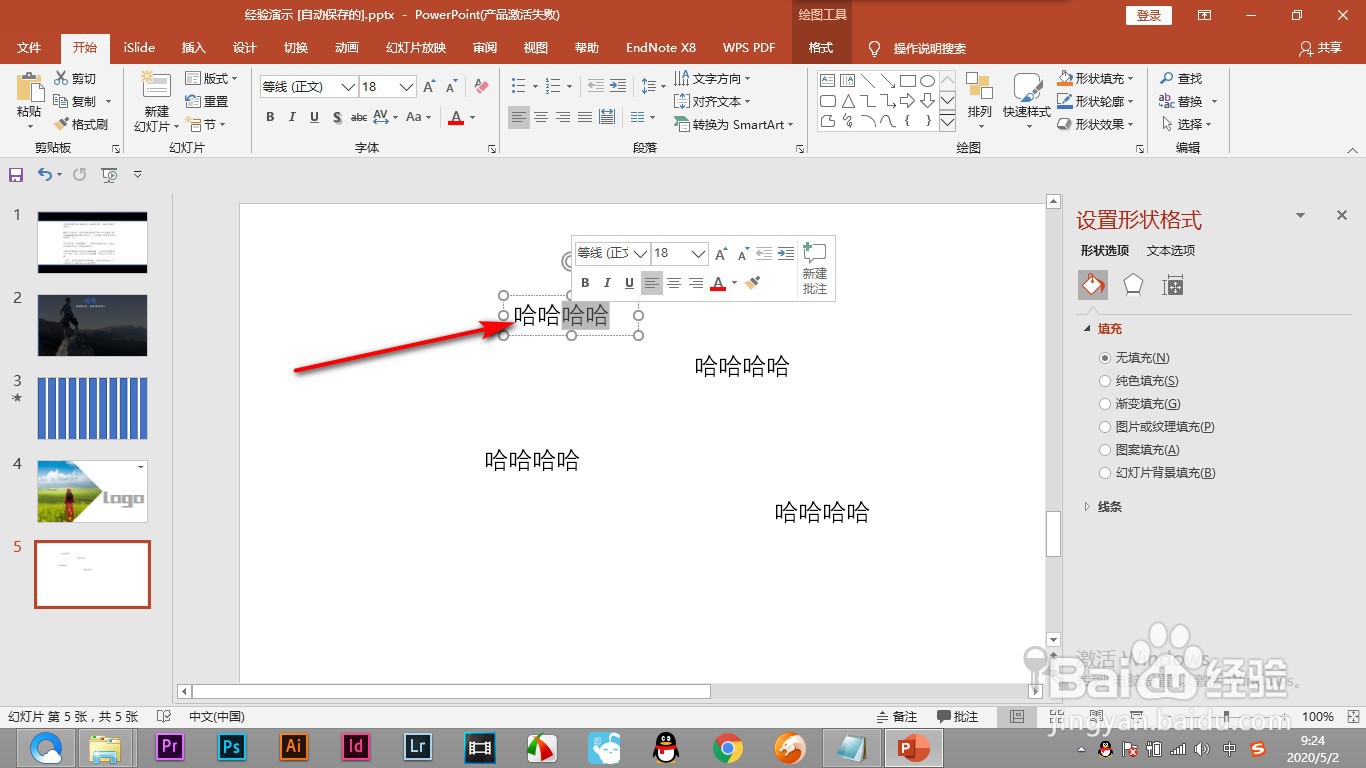Click the Find (查找) magnifier

[x=1167, y=78]
